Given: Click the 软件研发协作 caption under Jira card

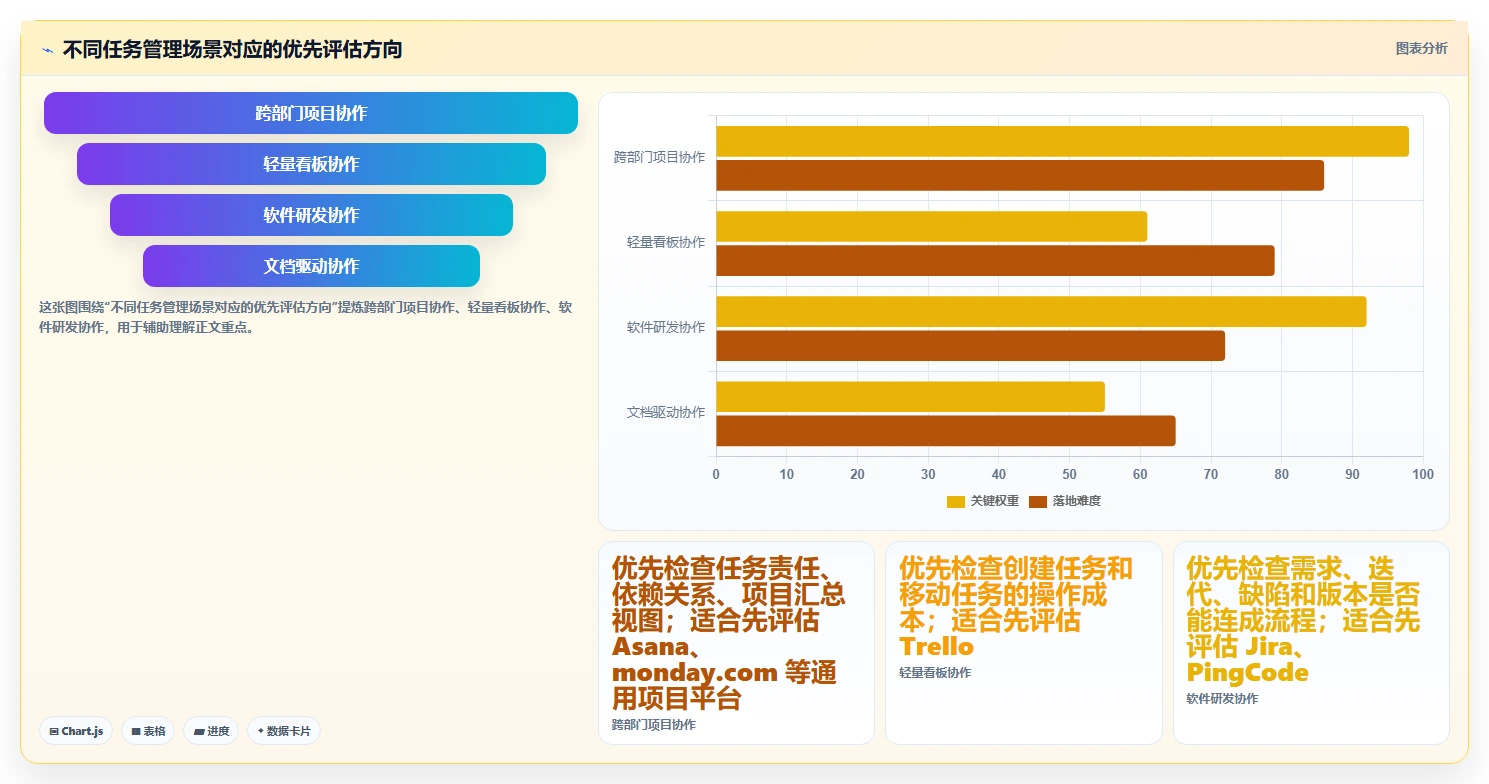Looking at the screenshot, I should click(x=1222, y=699).
